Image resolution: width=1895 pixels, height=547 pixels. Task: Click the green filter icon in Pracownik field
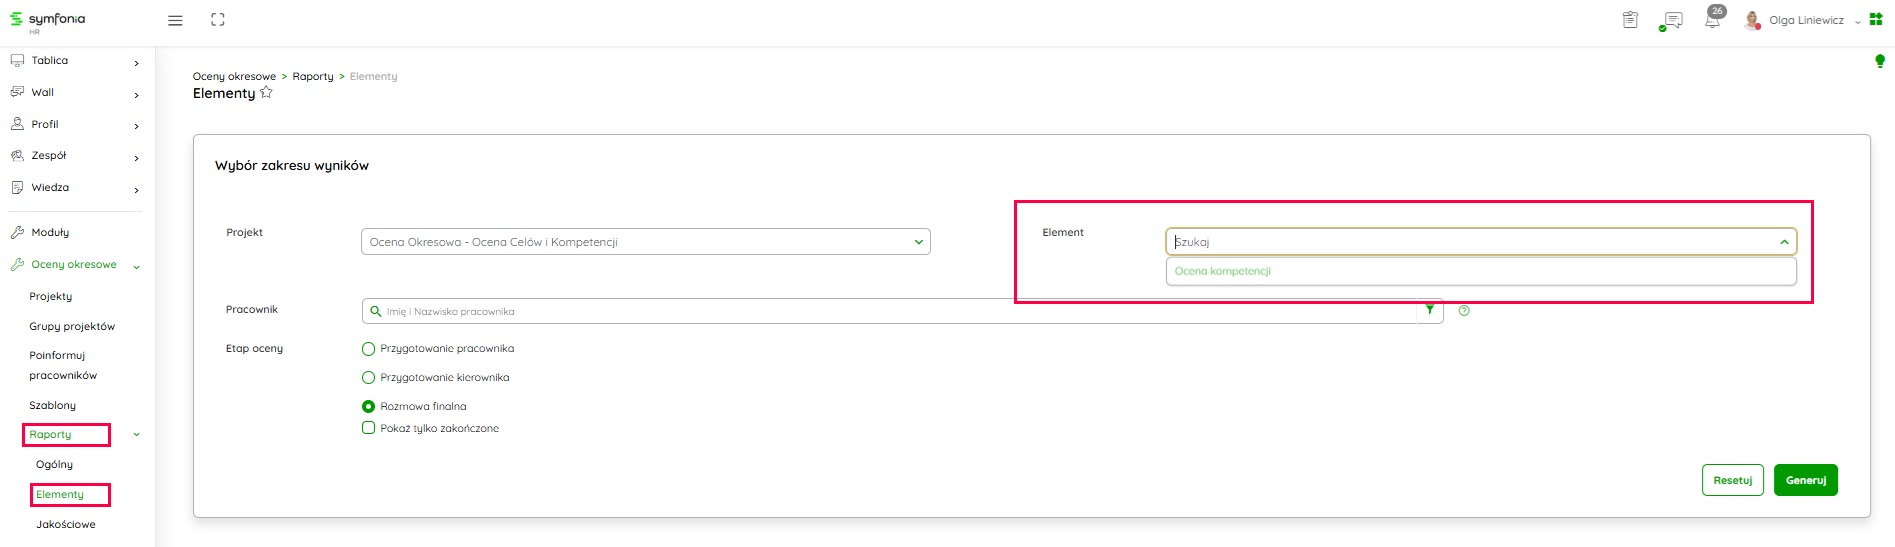(x=1430, y=310)
